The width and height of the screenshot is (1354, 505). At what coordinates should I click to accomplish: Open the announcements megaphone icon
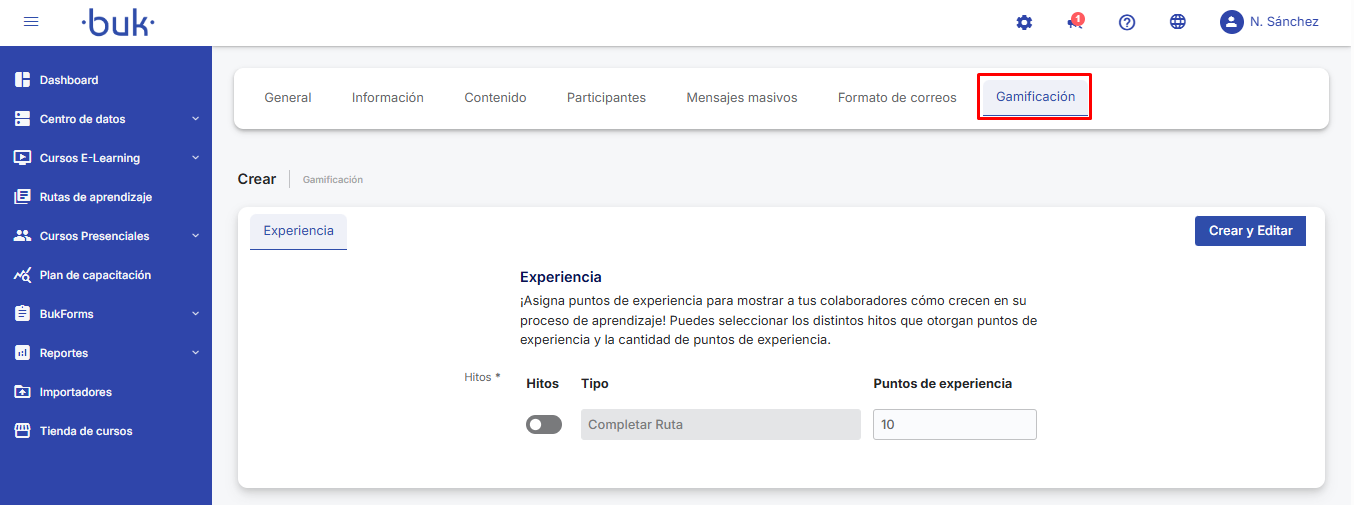click(1075, 22)
